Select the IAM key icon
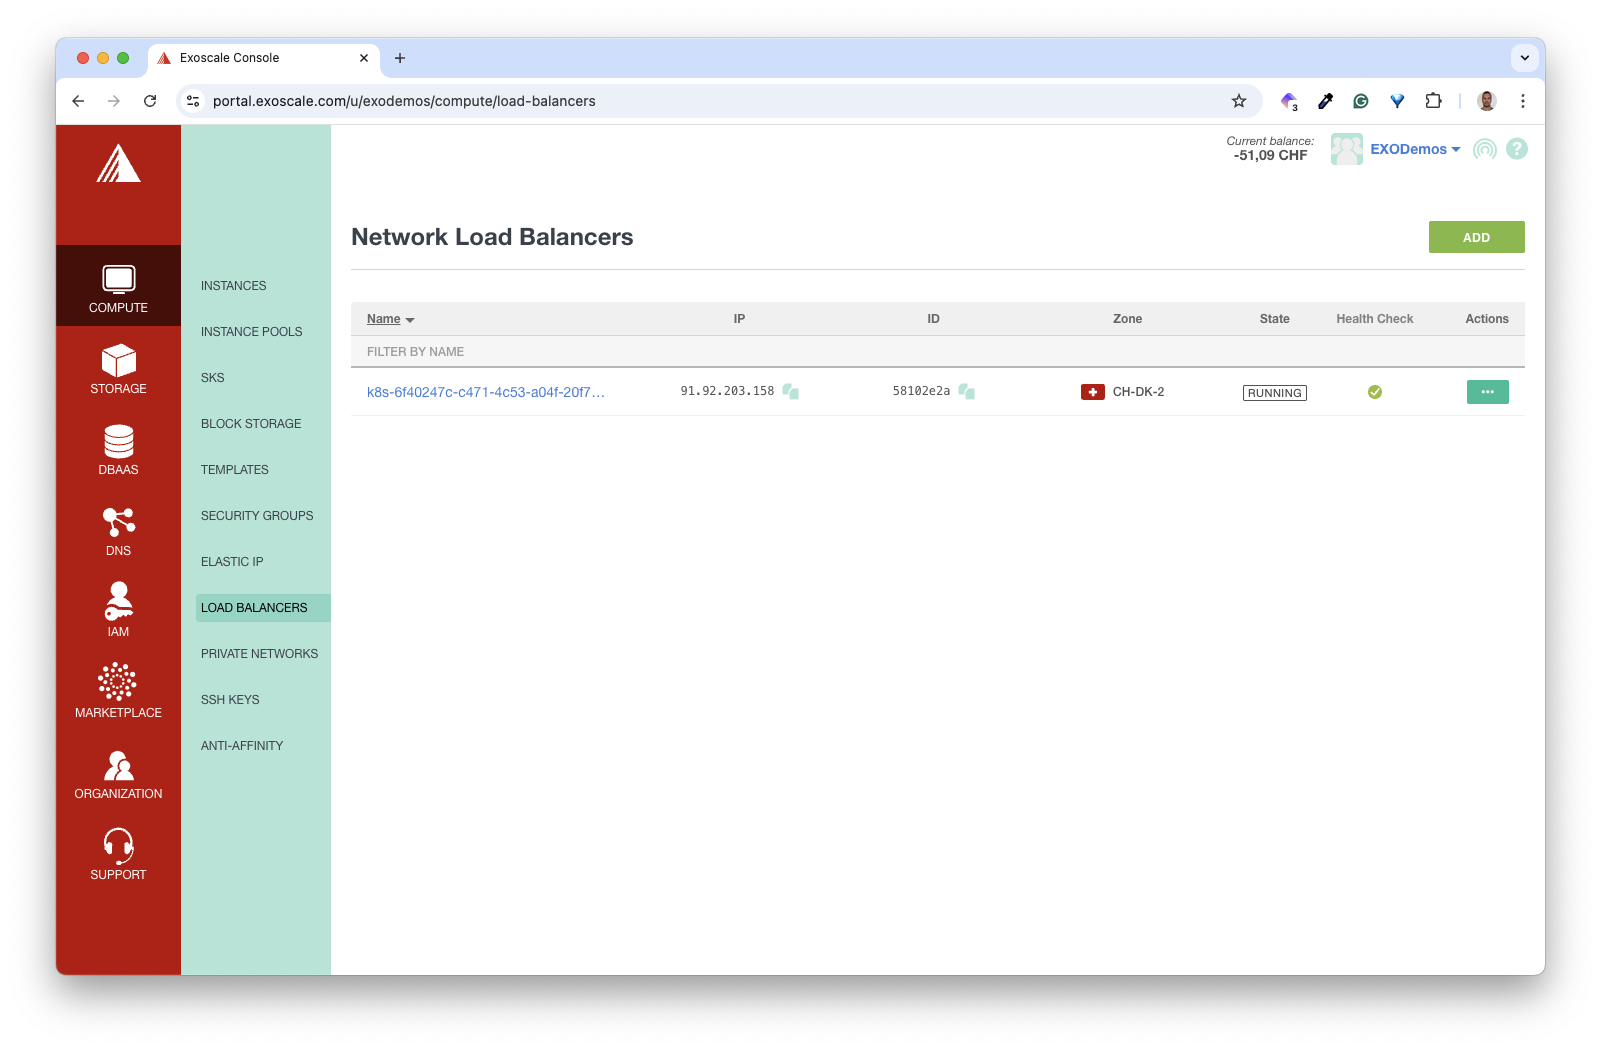1601x1049 pixels. [118, 609]
